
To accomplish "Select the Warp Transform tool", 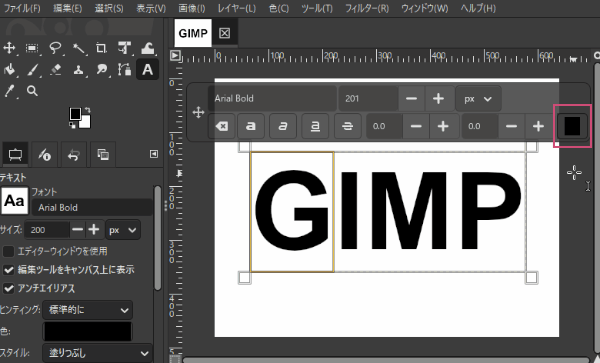I will coord(148,48).
